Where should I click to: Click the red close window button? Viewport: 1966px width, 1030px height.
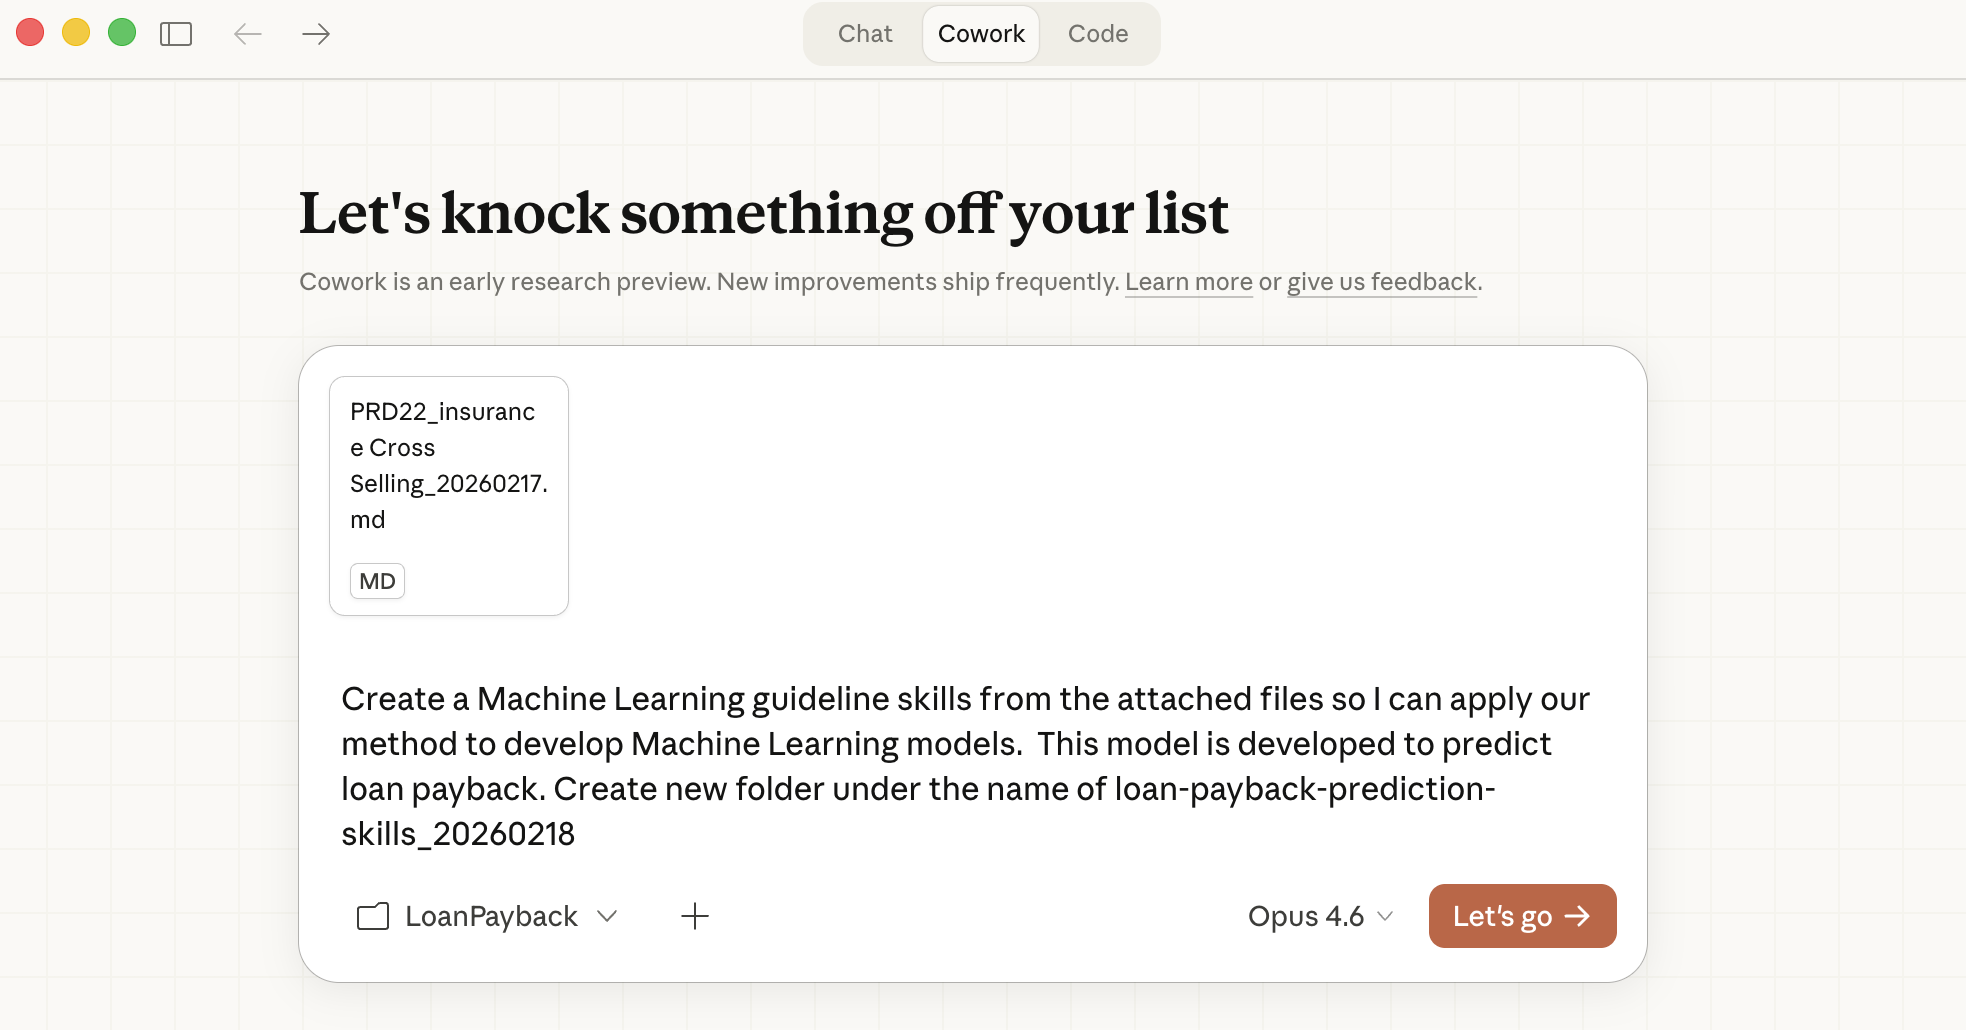point(30,33)
